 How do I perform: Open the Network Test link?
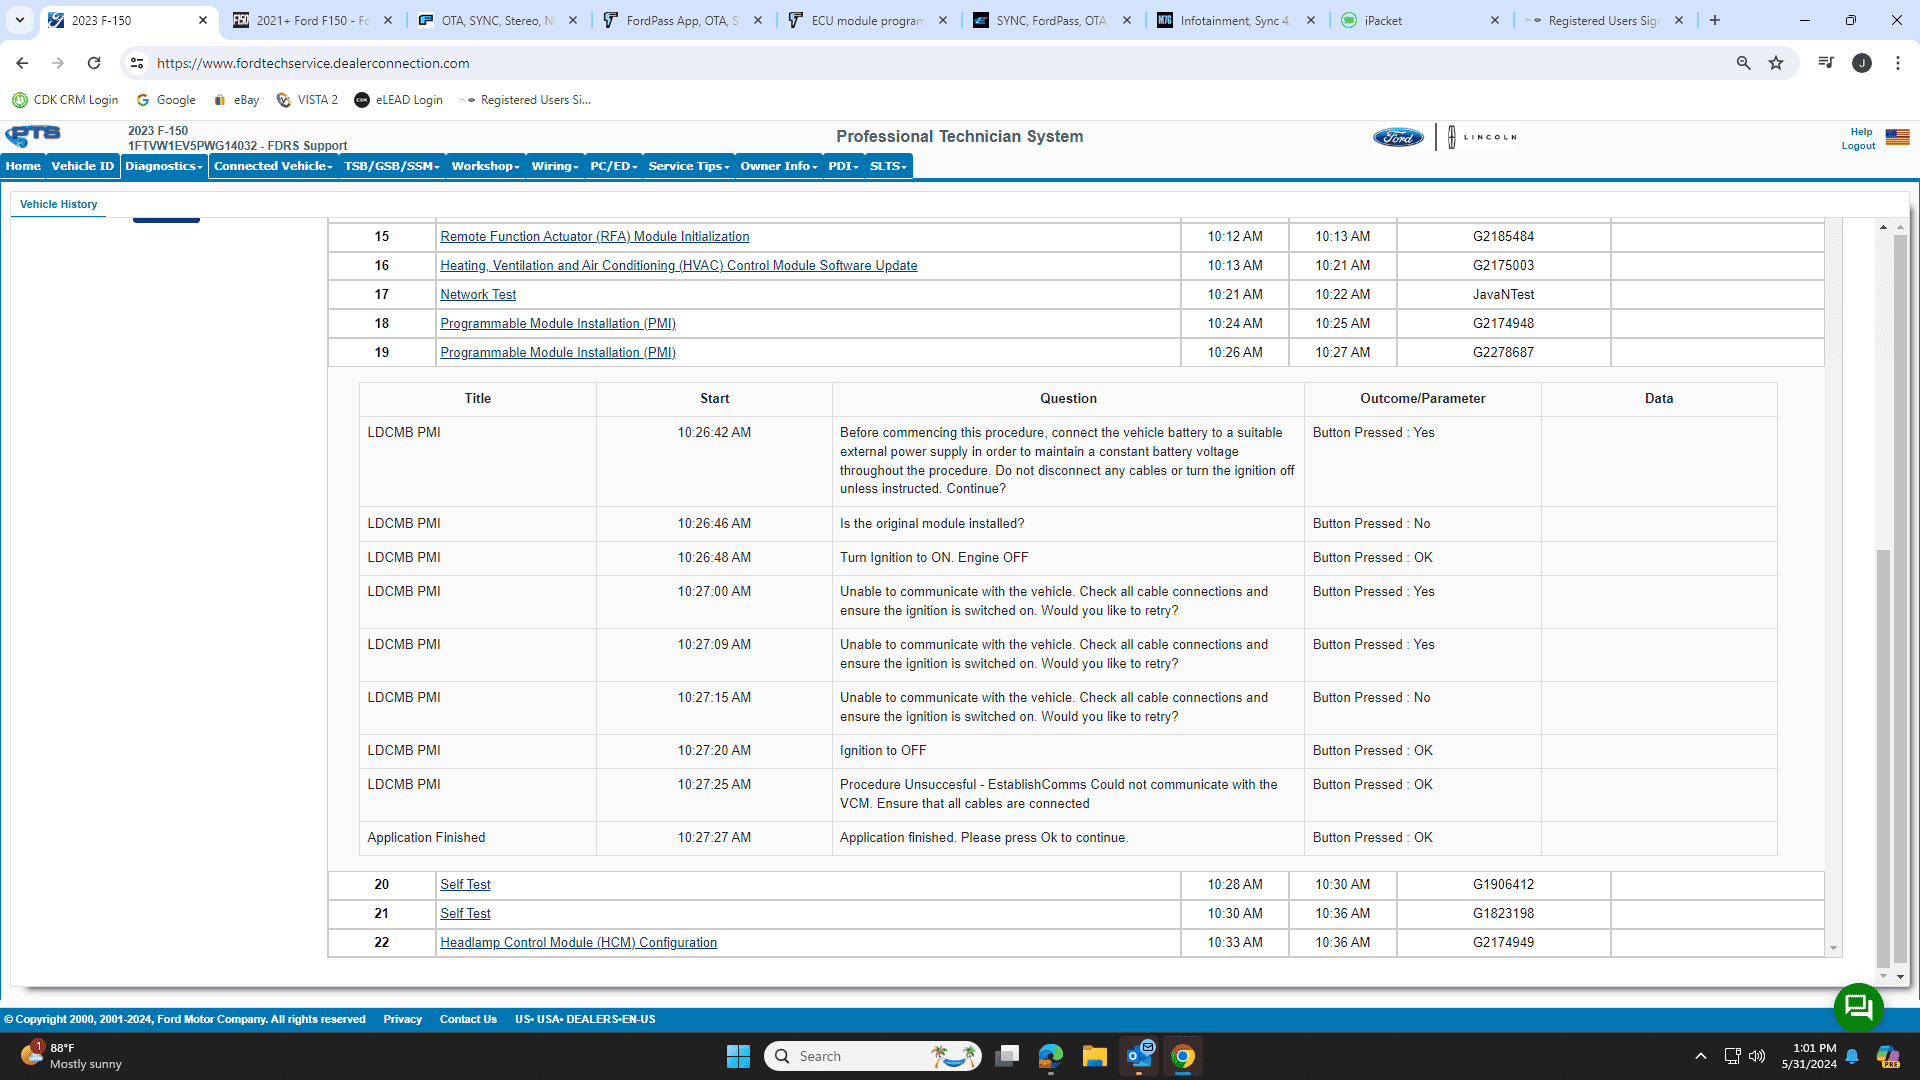(478, 295)
